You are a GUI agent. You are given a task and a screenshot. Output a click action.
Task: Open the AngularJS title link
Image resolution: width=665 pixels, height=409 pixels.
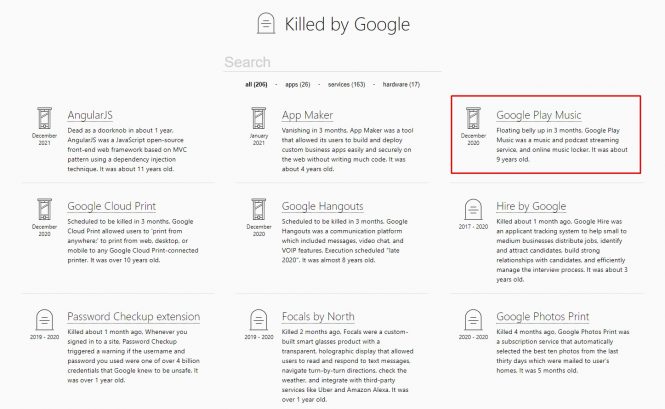89,115
